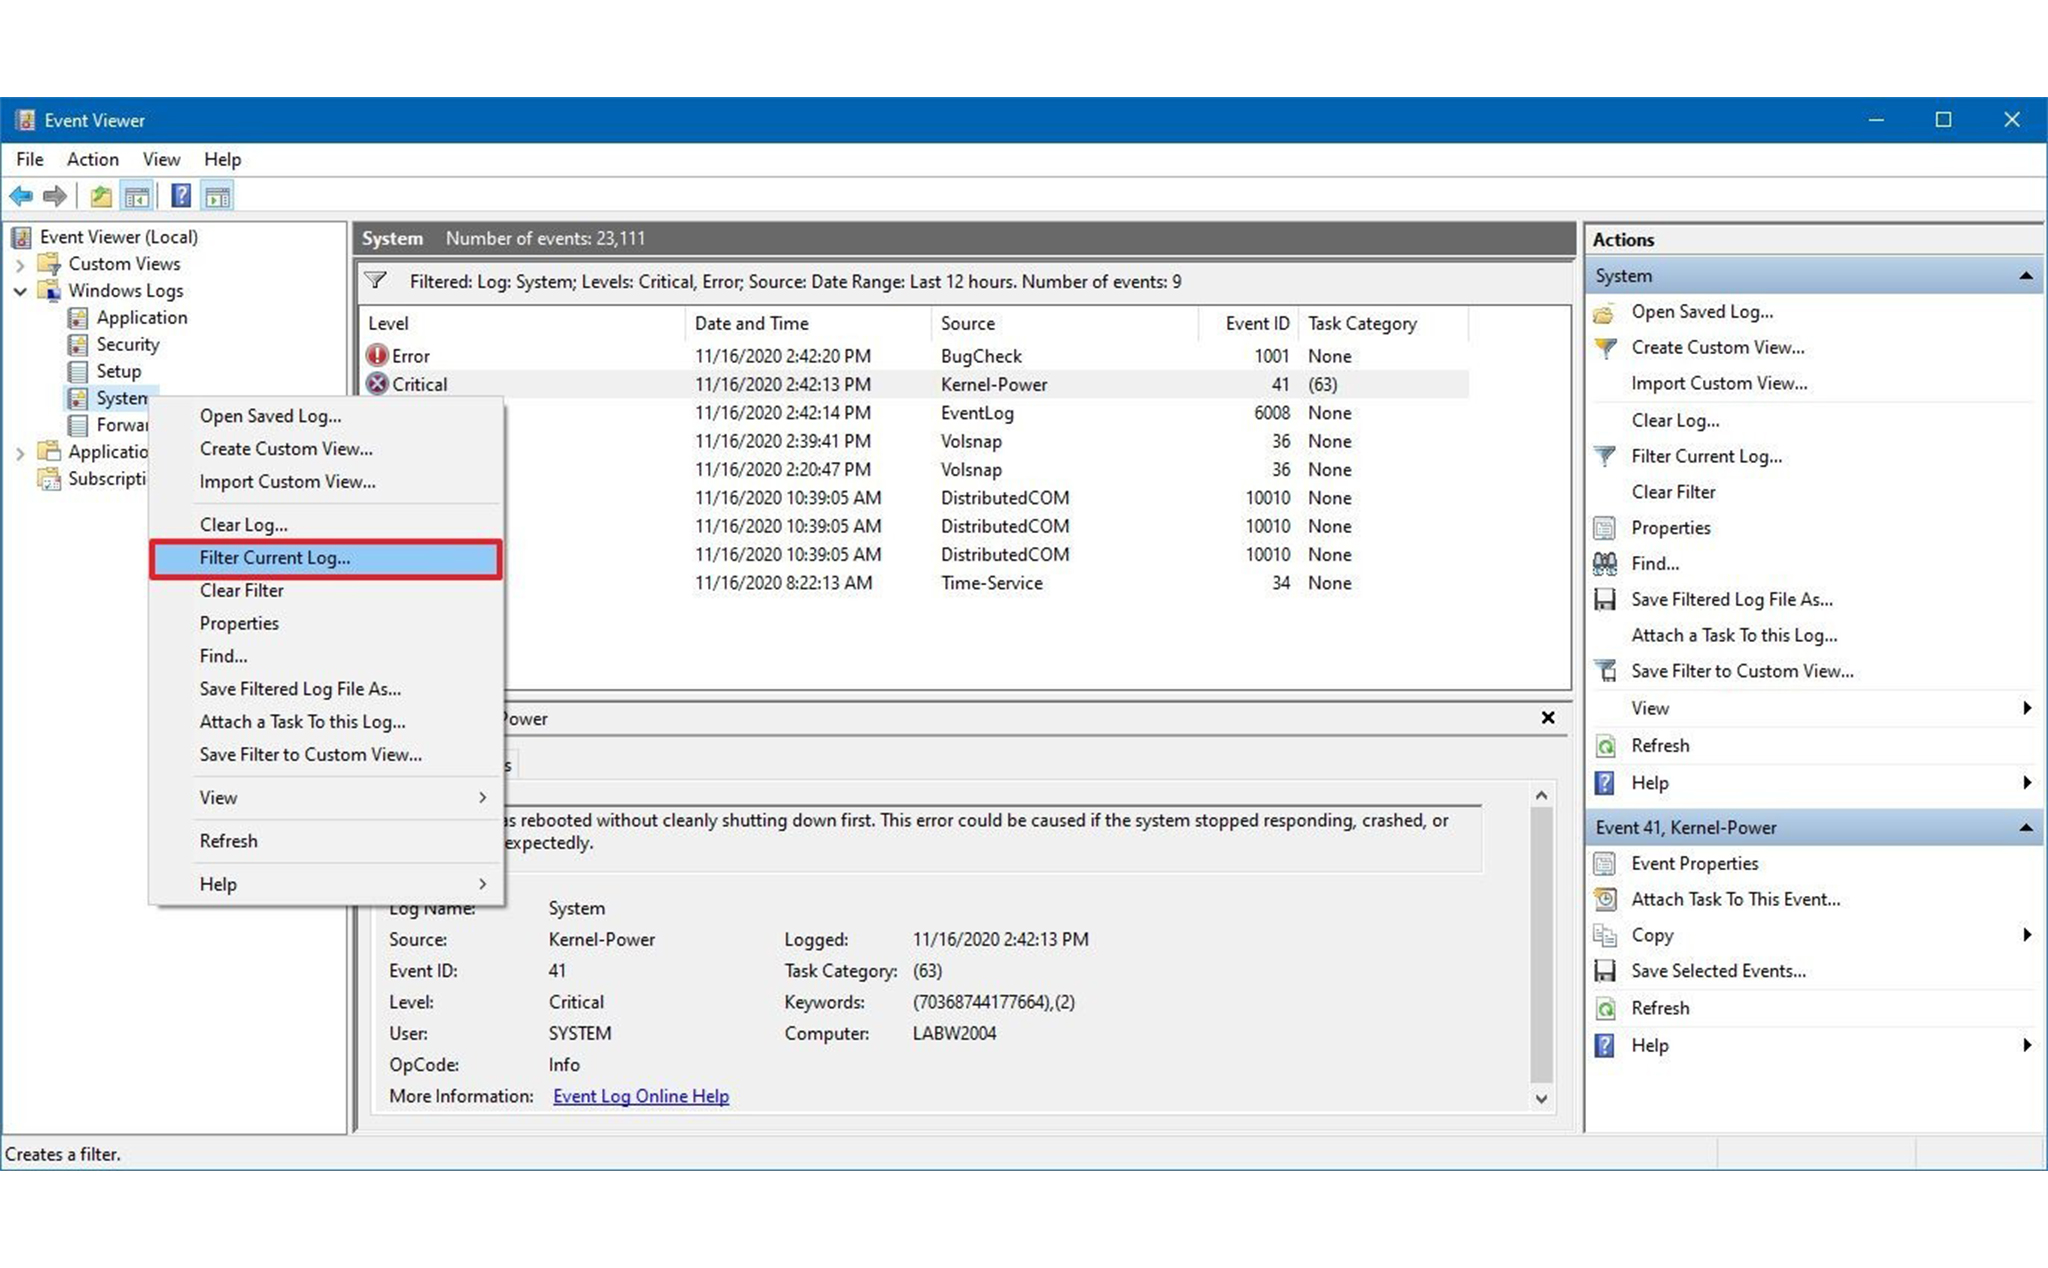Click the forward arrow toolbar icon

[55, 196]
